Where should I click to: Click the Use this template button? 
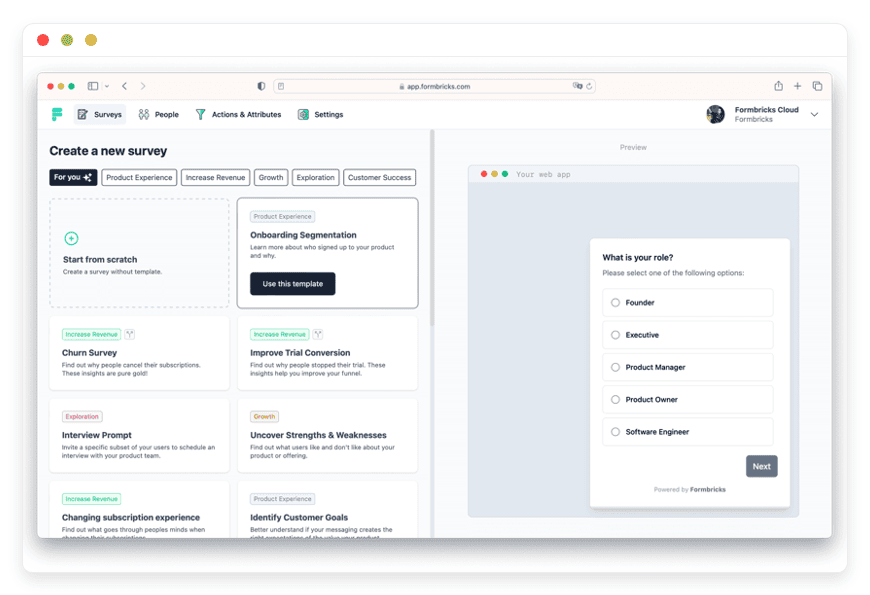point(292,284)
